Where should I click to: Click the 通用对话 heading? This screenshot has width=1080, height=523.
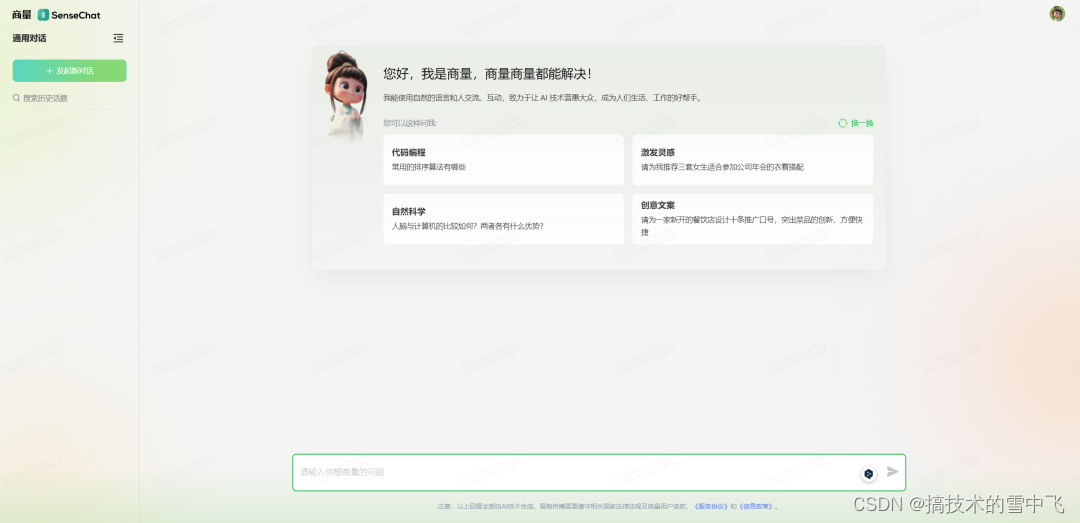click(x=30, y=39)
